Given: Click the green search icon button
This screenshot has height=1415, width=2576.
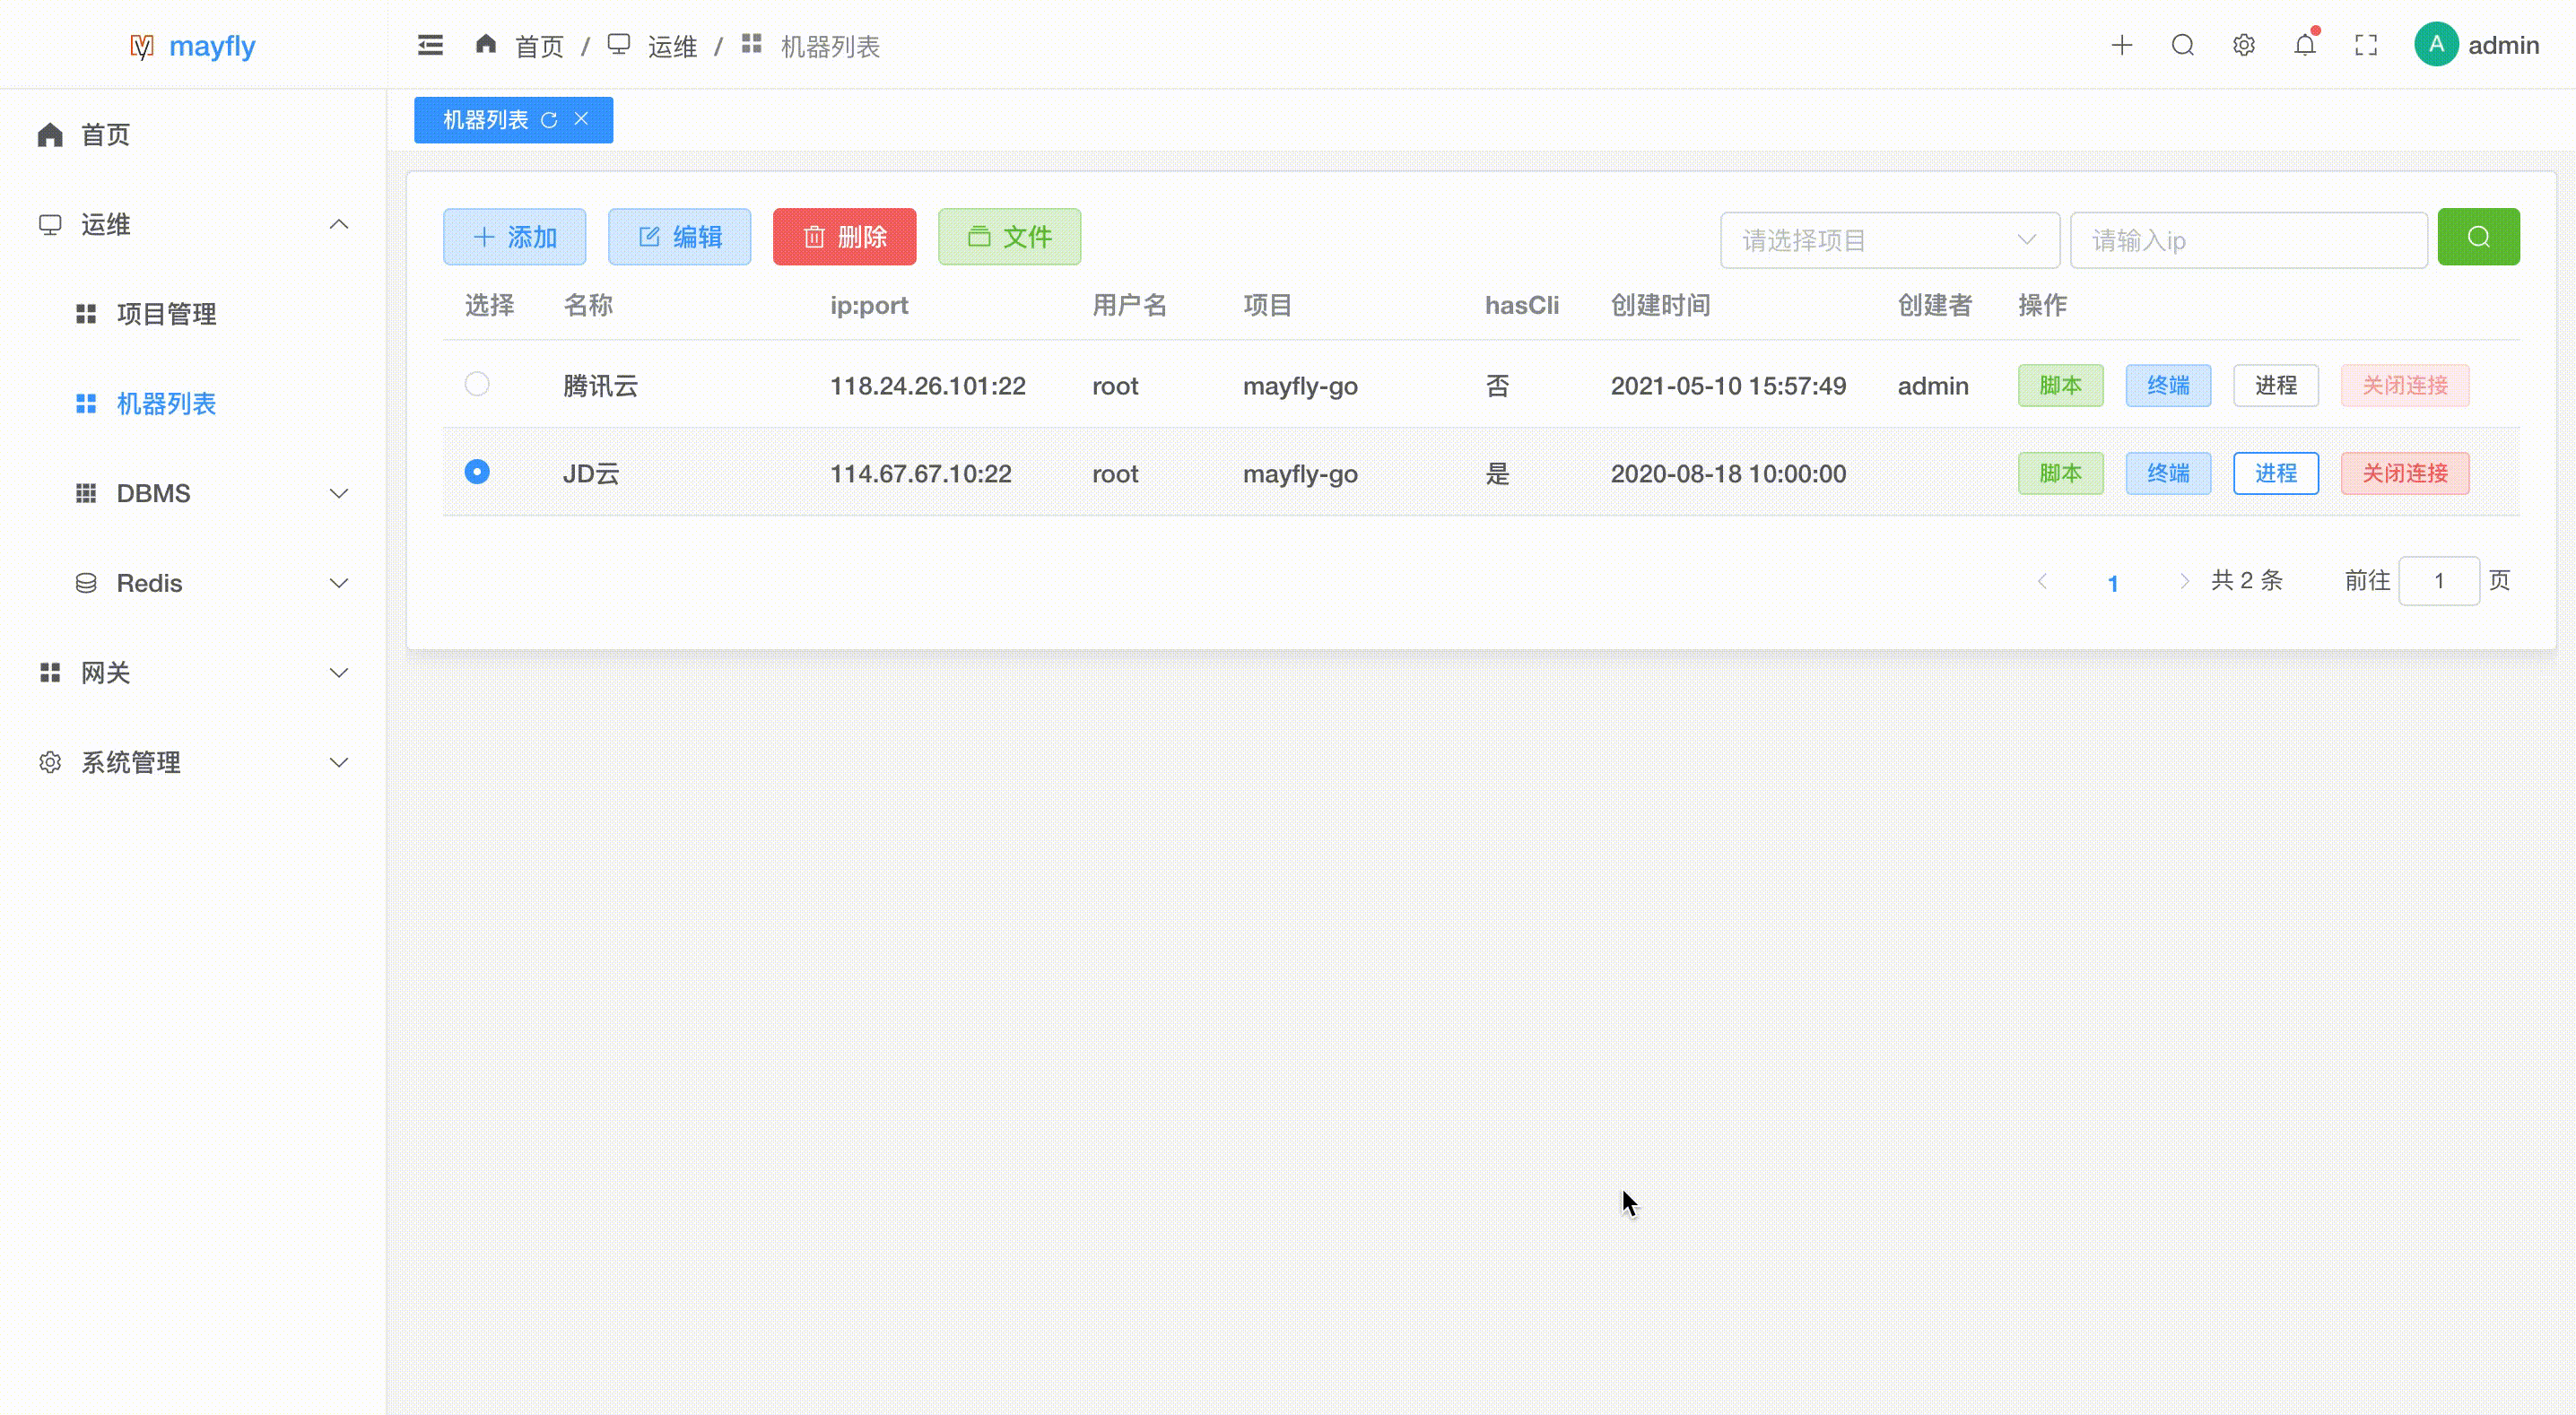Looking at the screenshot, I should coord(2477,237).
